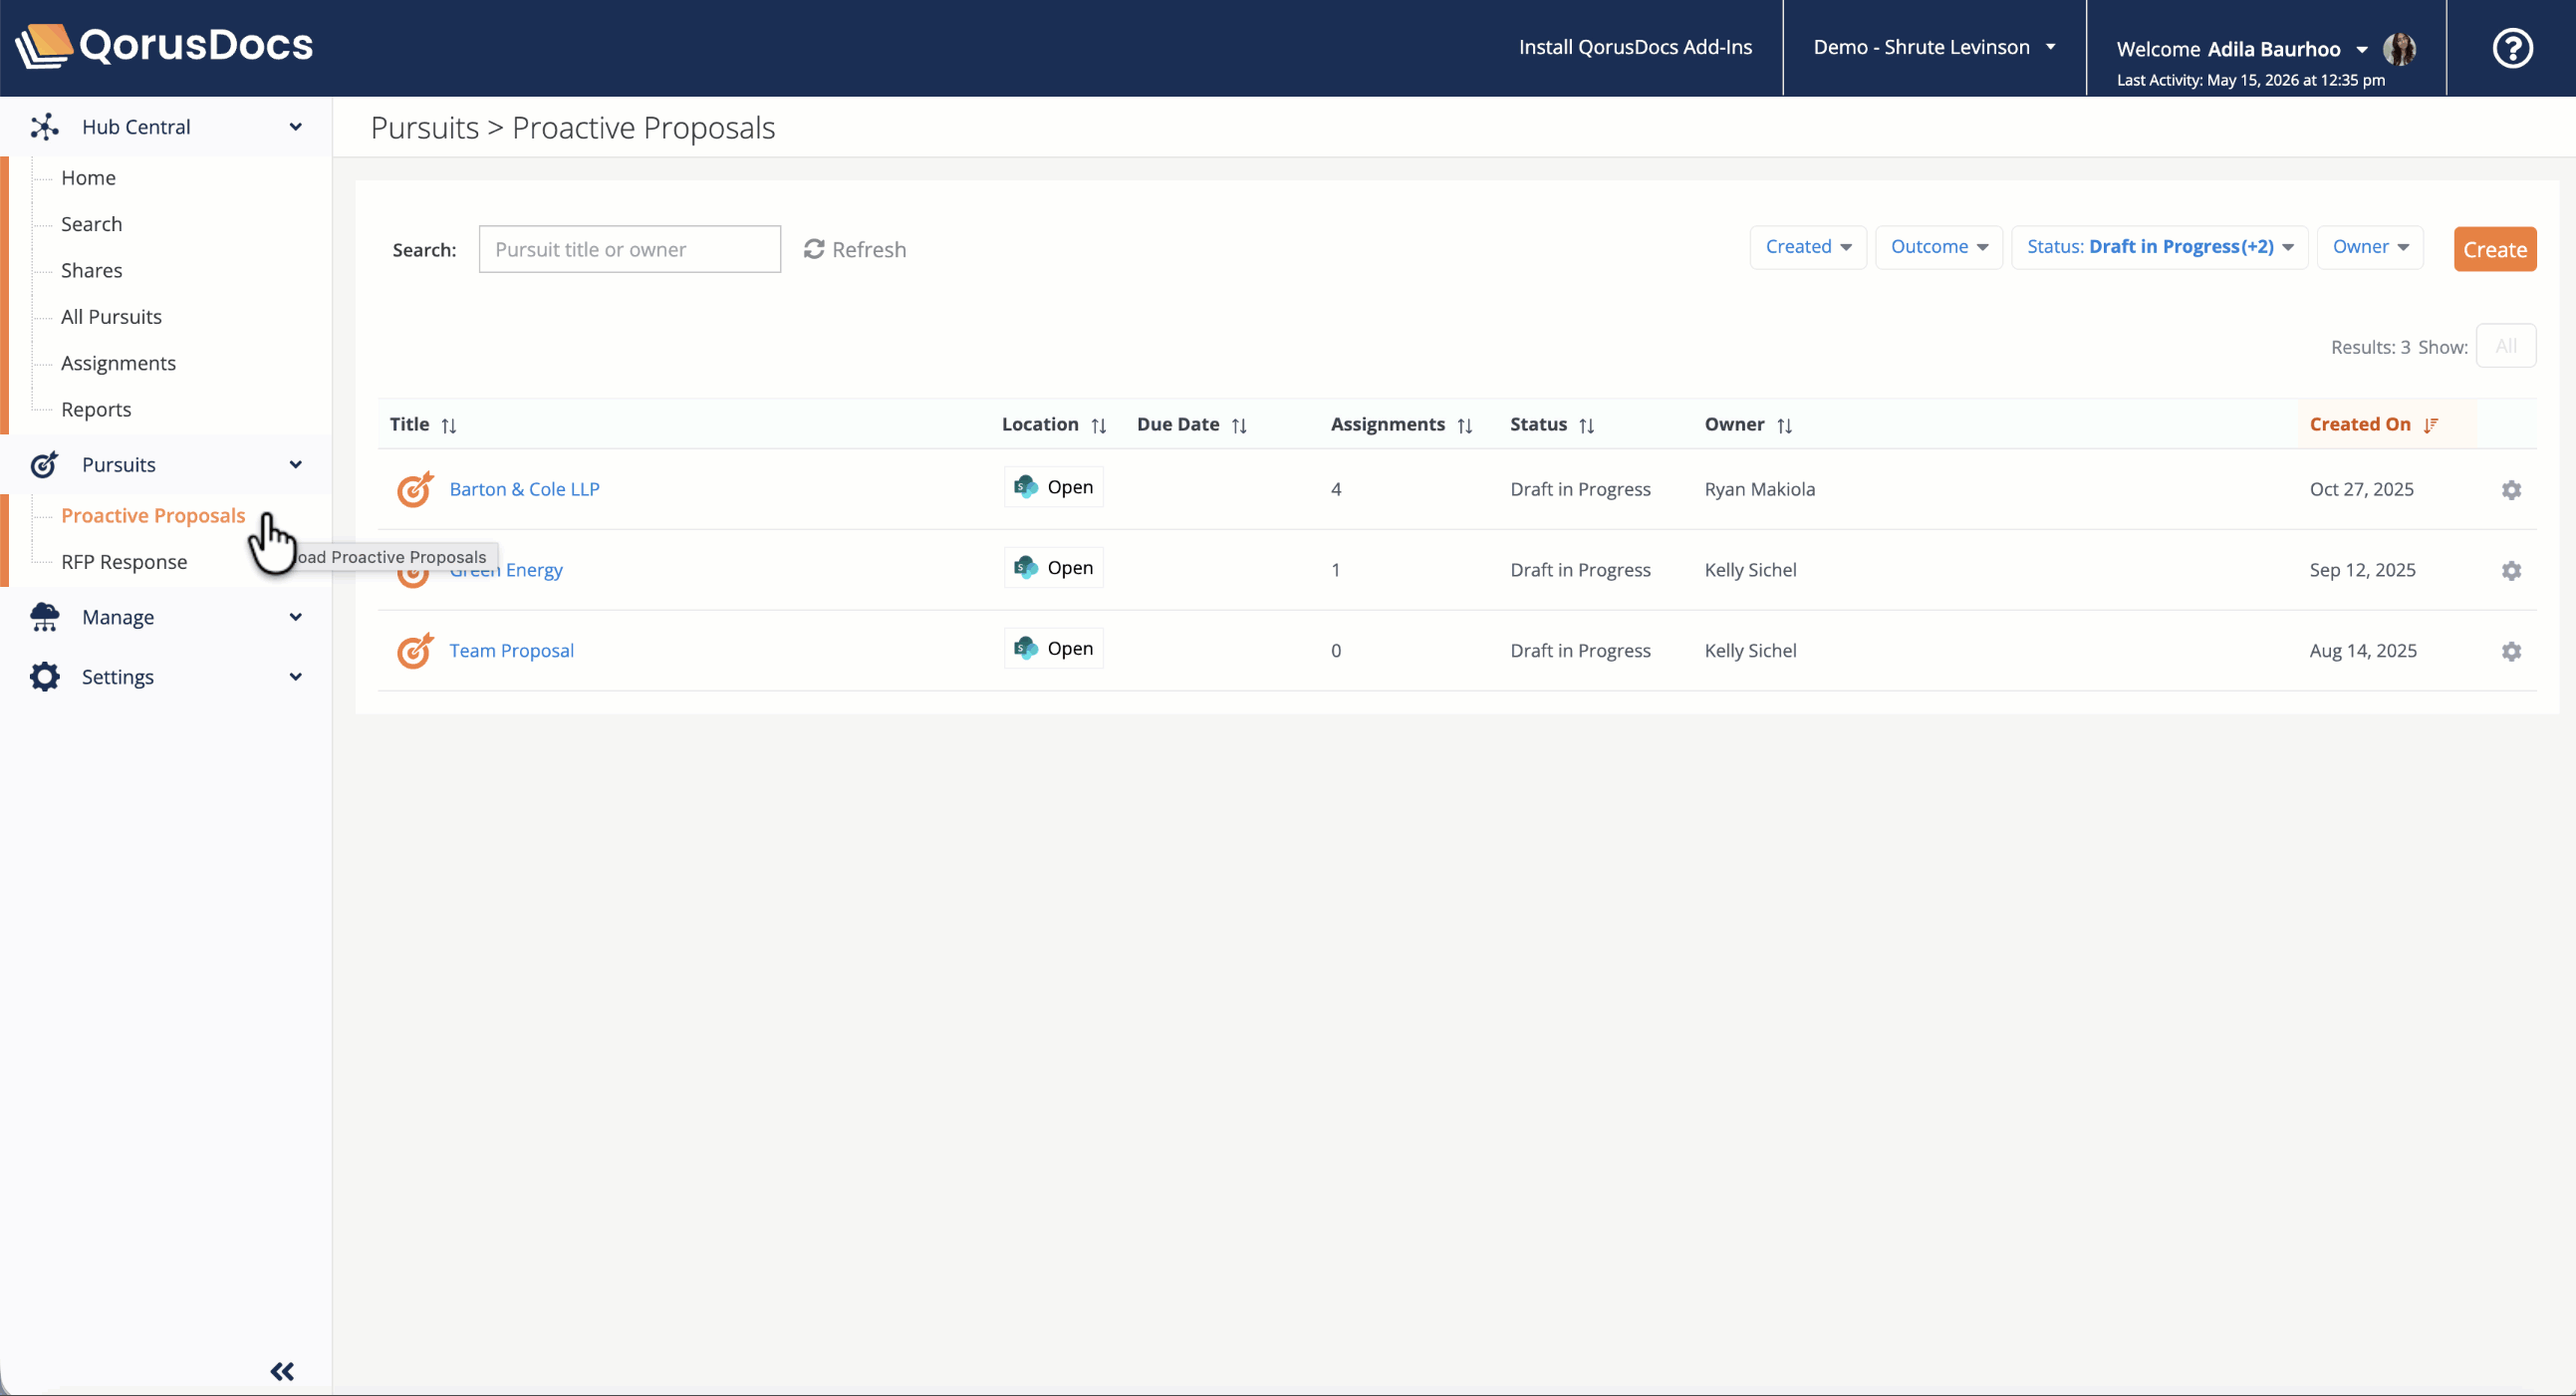Image resolution: width=2576 pixels, height=1396 pixels.
Task: Click Install QorusDocs Add-Ins link
Action: point(1635,47)
